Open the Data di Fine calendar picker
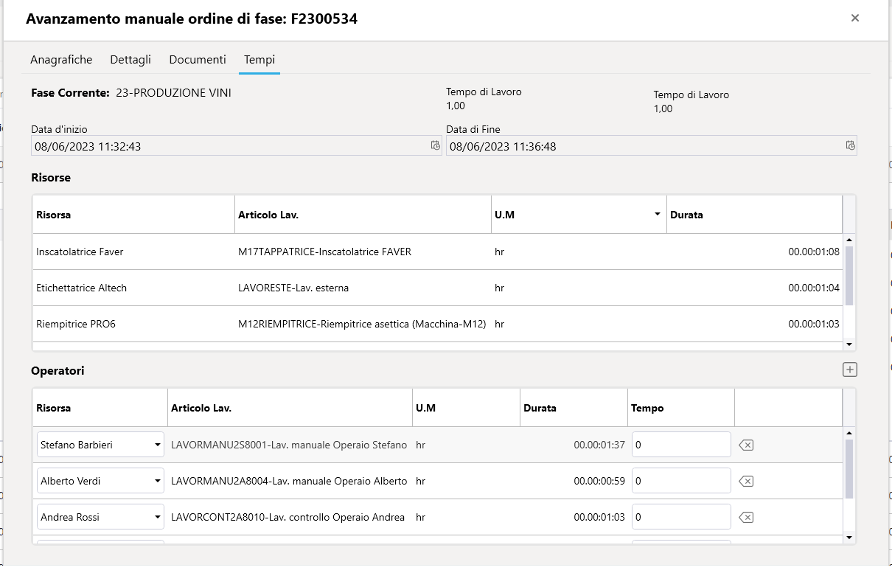Viewport: 892px width, 566px height. [850, 146]
